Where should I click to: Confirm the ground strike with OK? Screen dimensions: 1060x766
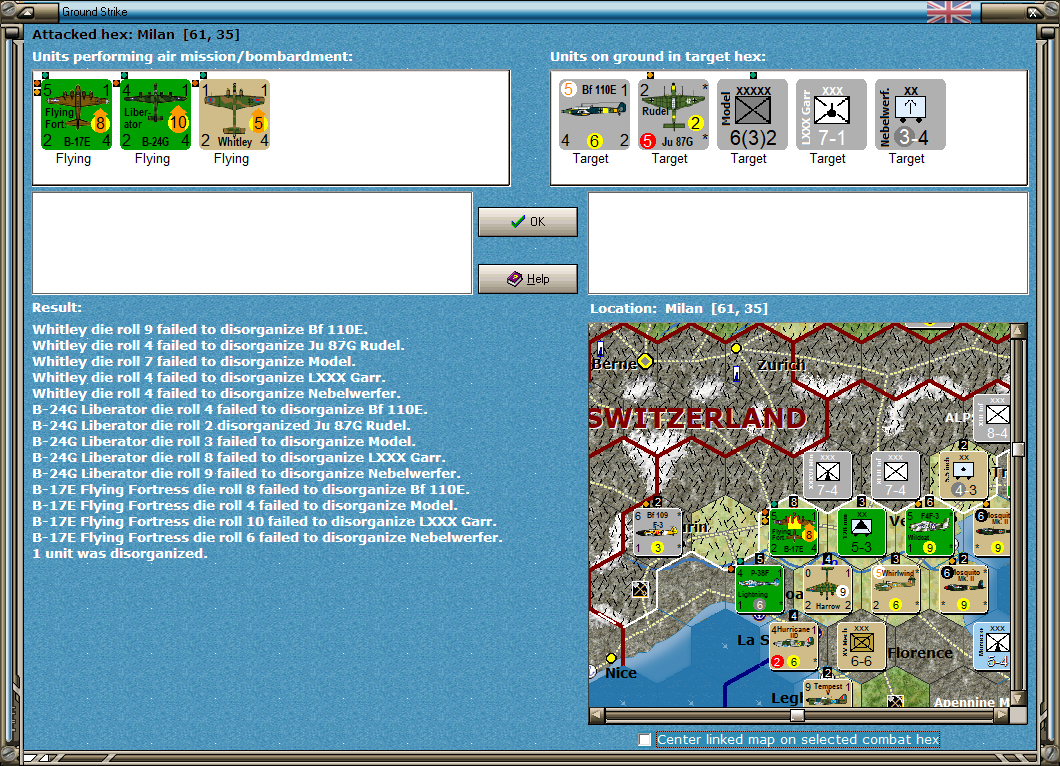pyautogui.click(x=528, y=222)
